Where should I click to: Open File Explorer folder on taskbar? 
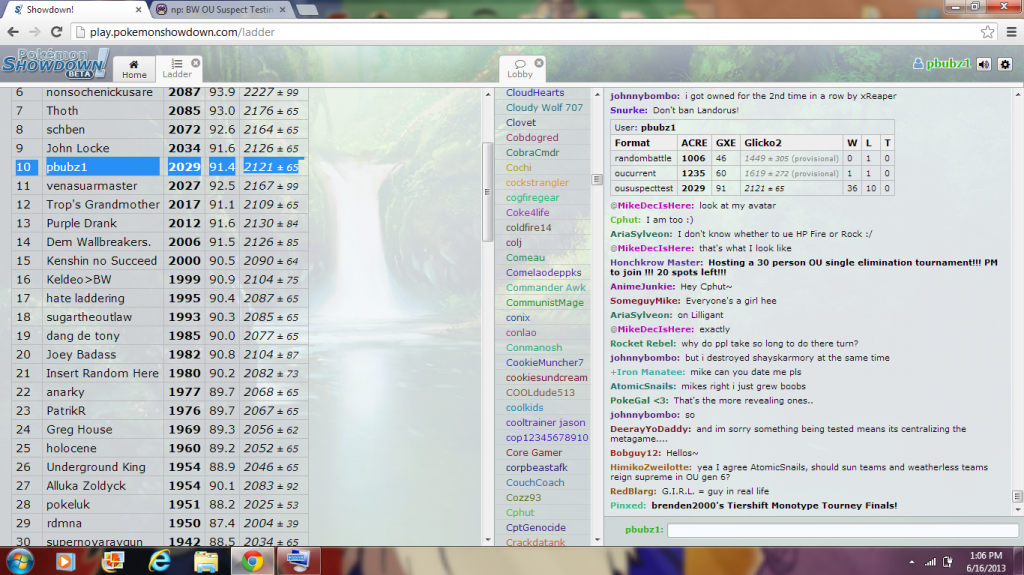206,561
